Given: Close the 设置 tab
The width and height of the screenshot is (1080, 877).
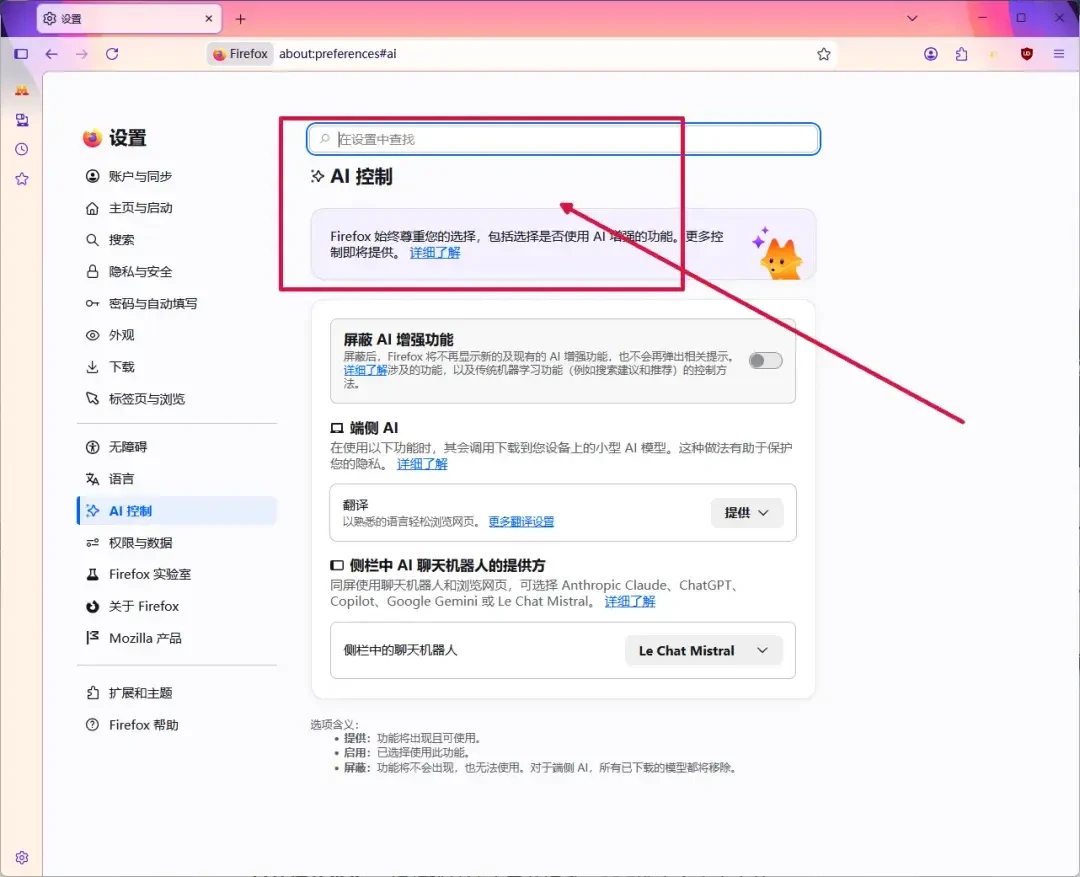Looking at the screenshot, I should point(209,19).
